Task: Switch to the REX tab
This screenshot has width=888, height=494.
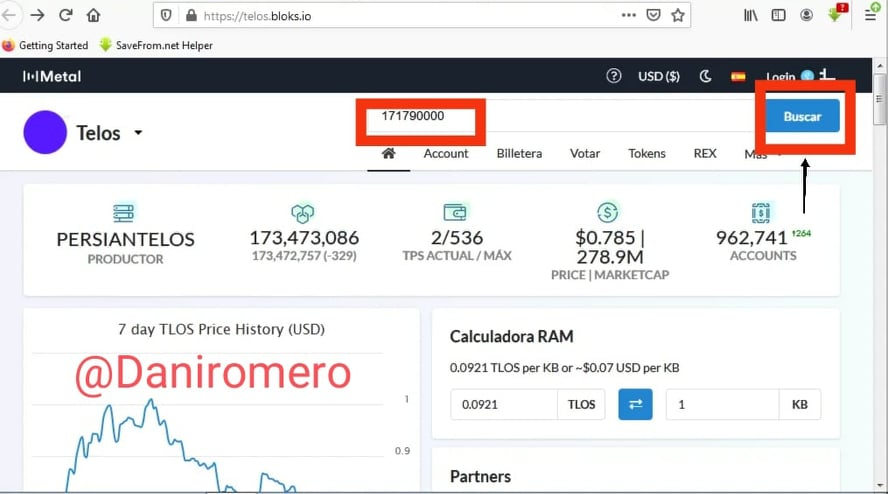Action: 705,154
